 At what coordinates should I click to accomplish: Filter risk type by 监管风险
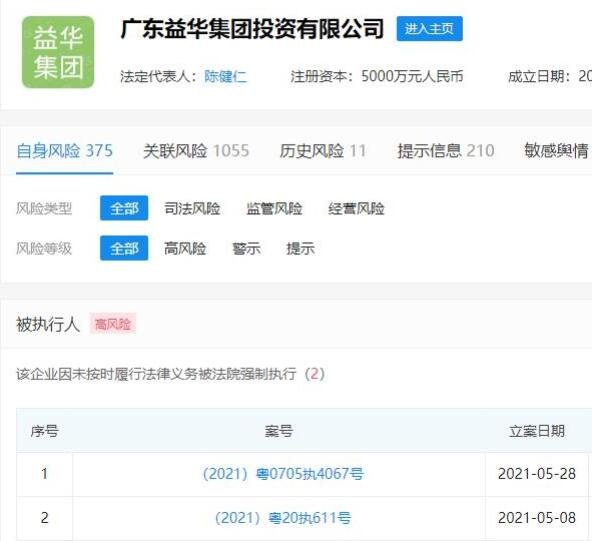[274, 209]
